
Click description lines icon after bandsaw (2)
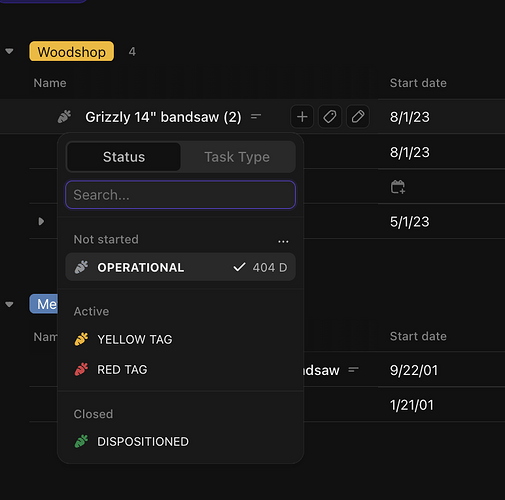tap(256, 117)
